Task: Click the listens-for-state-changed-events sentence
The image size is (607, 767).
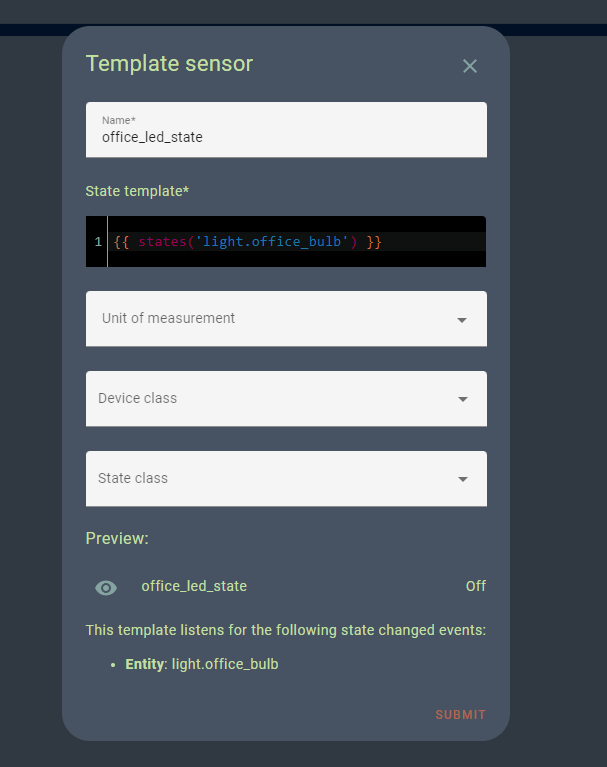Action: 286,630
